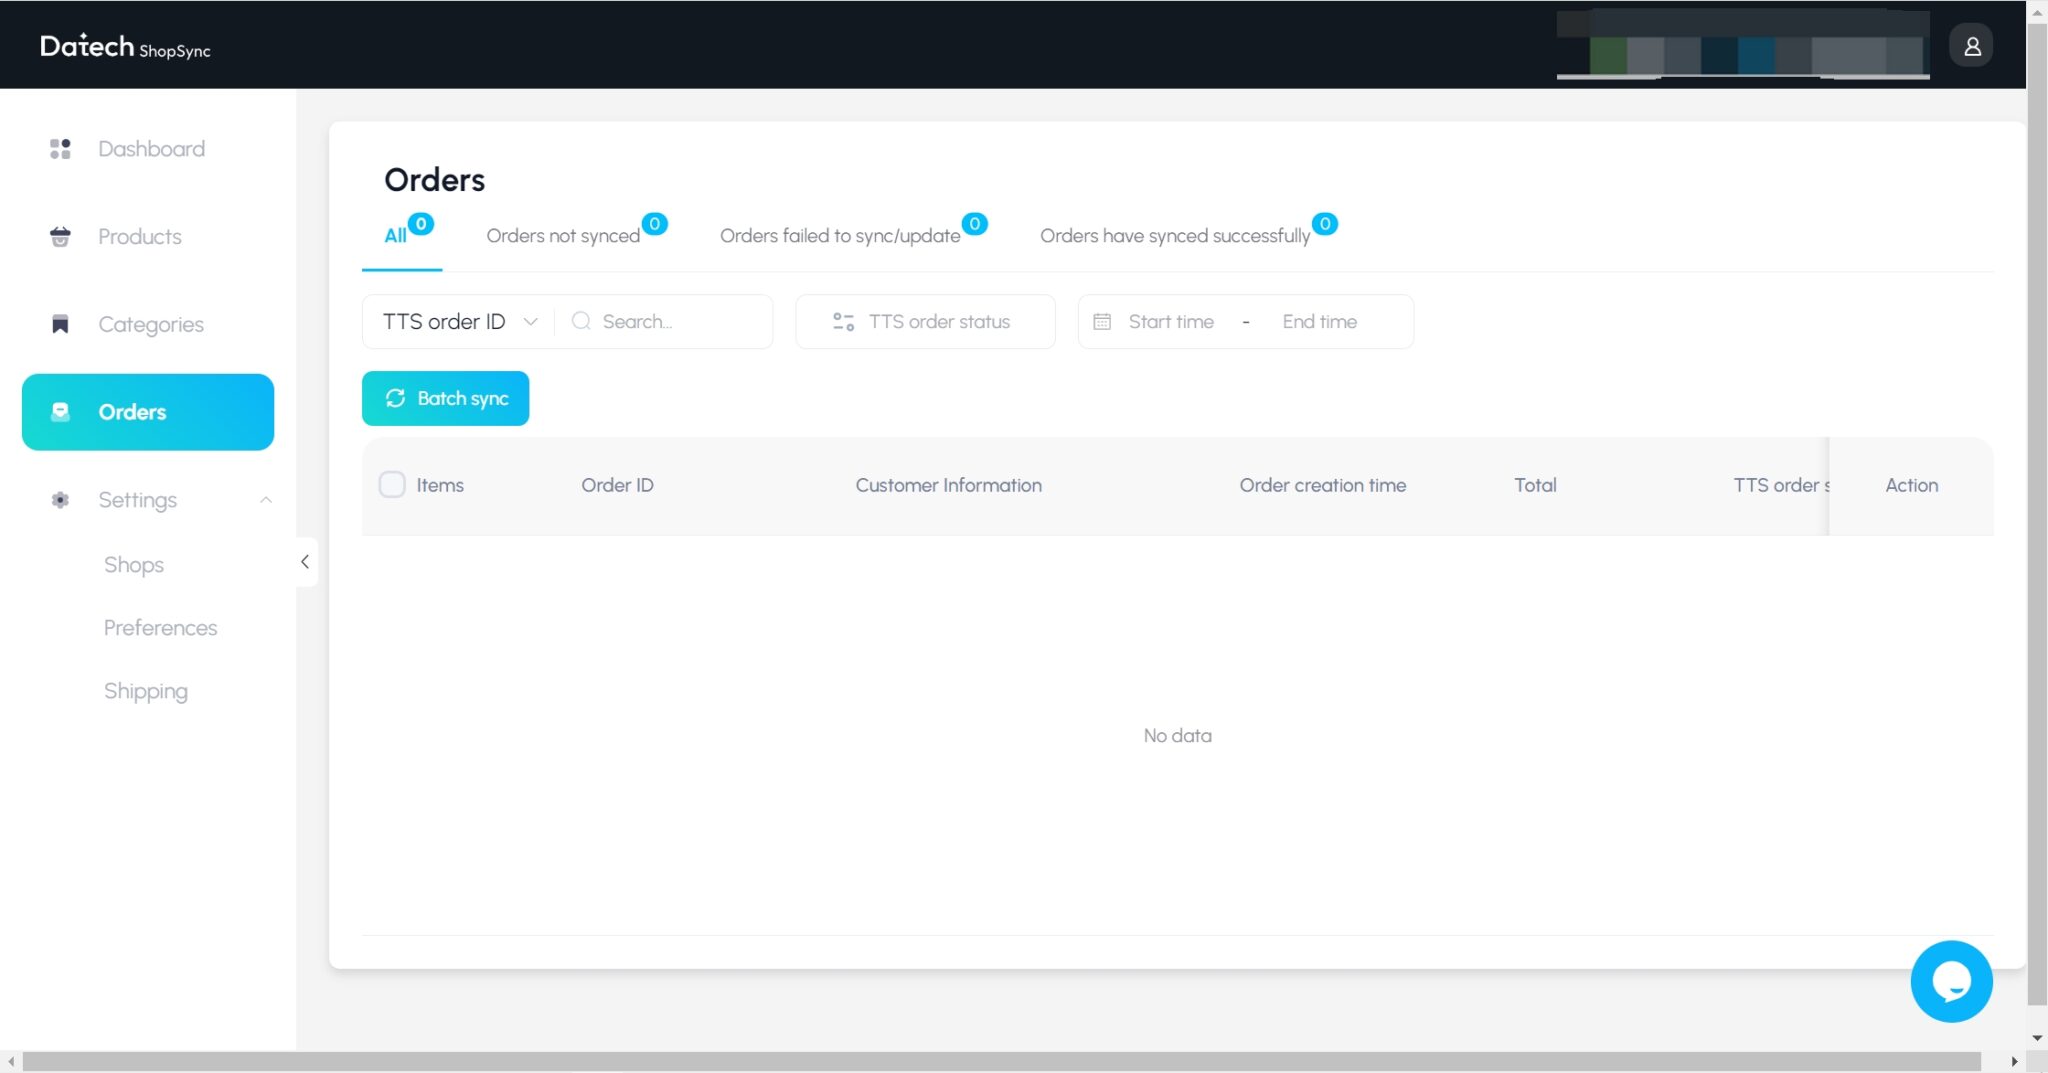Viewport: 2048px width, 1073px height.
Task: Click the Settings gear icon
Action: tap(61, 499)
